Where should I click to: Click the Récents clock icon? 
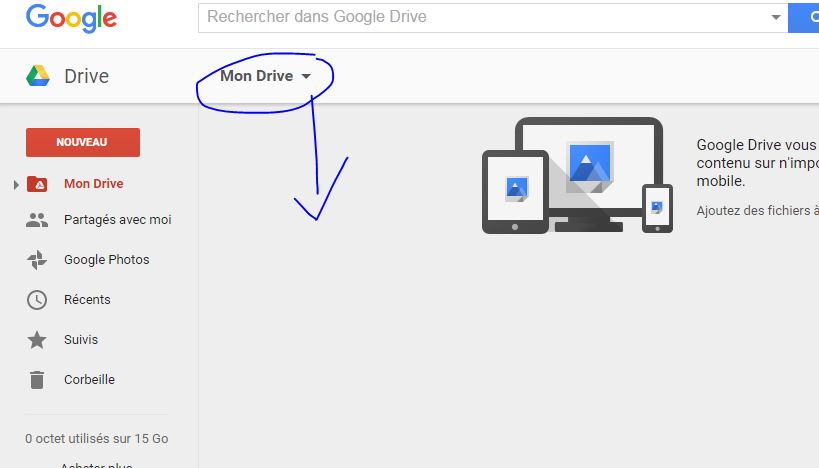point(37,300)
